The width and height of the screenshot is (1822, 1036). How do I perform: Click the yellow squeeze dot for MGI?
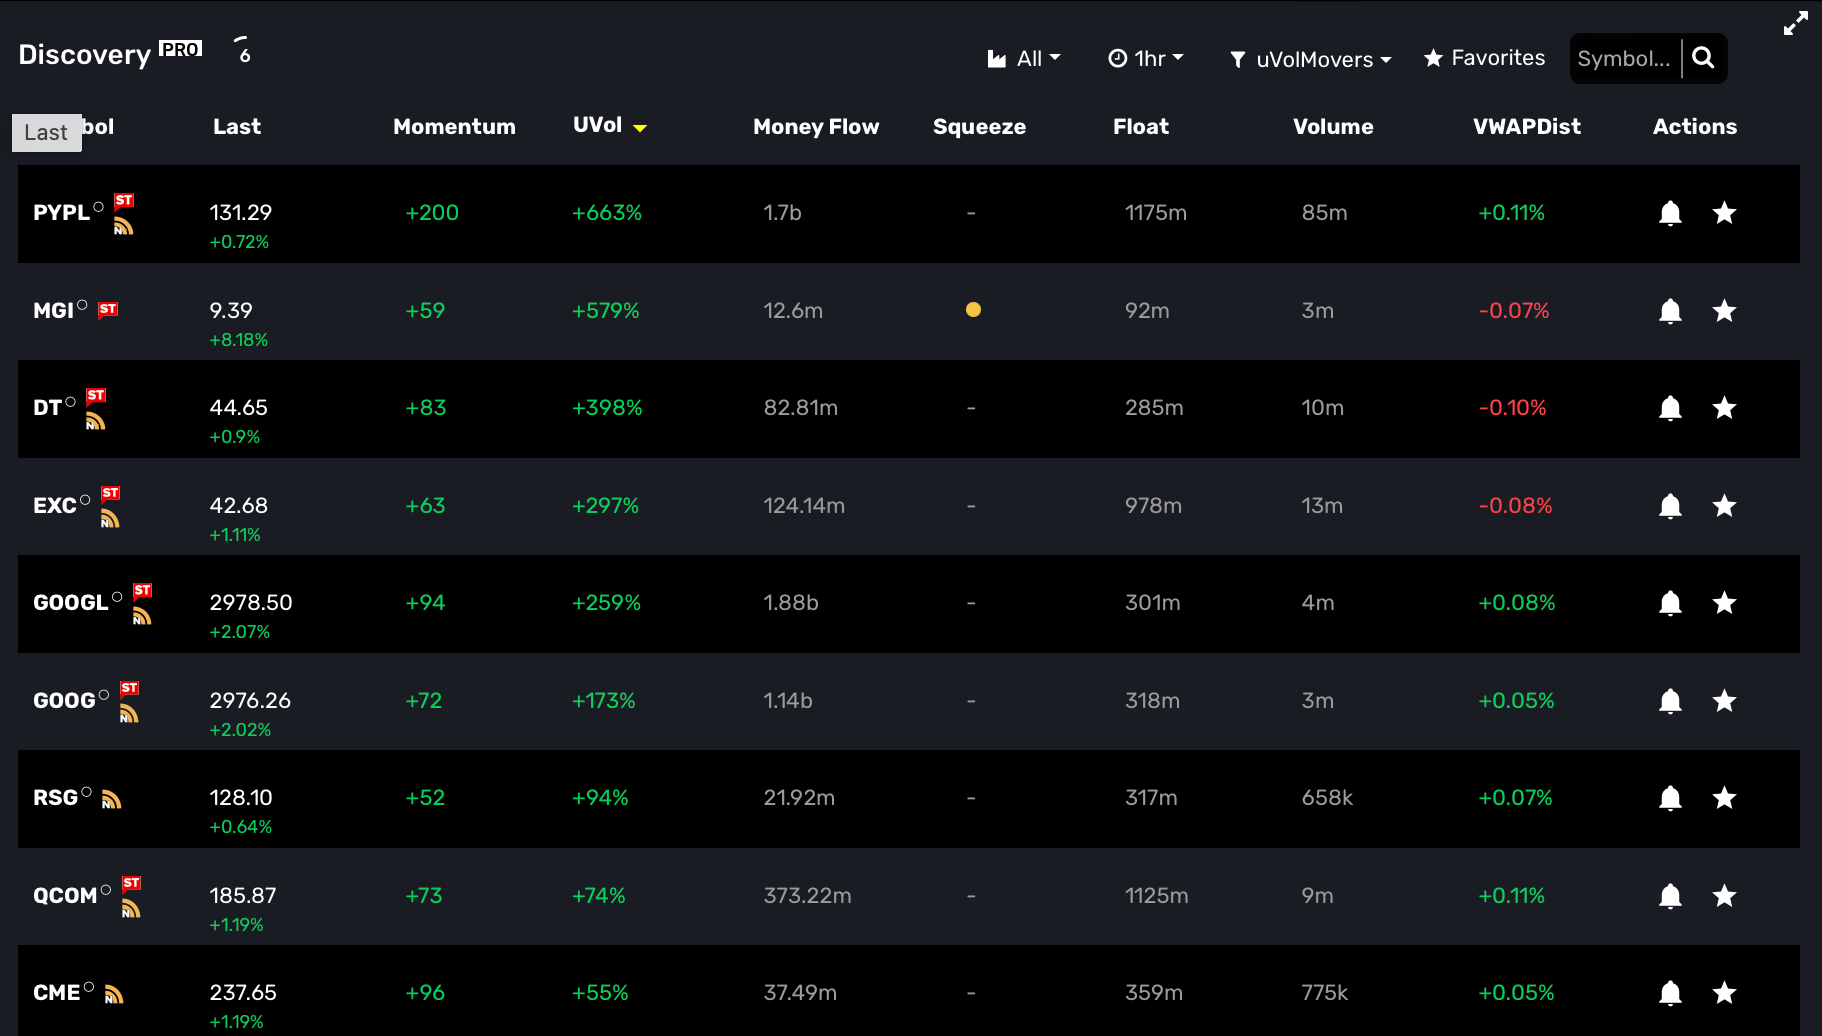click(973, 310)
